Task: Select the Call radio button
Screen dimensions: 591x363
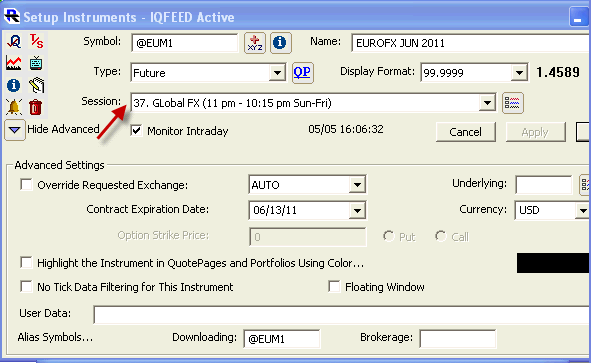Action: pyautogui.click(x=440, y=236)
